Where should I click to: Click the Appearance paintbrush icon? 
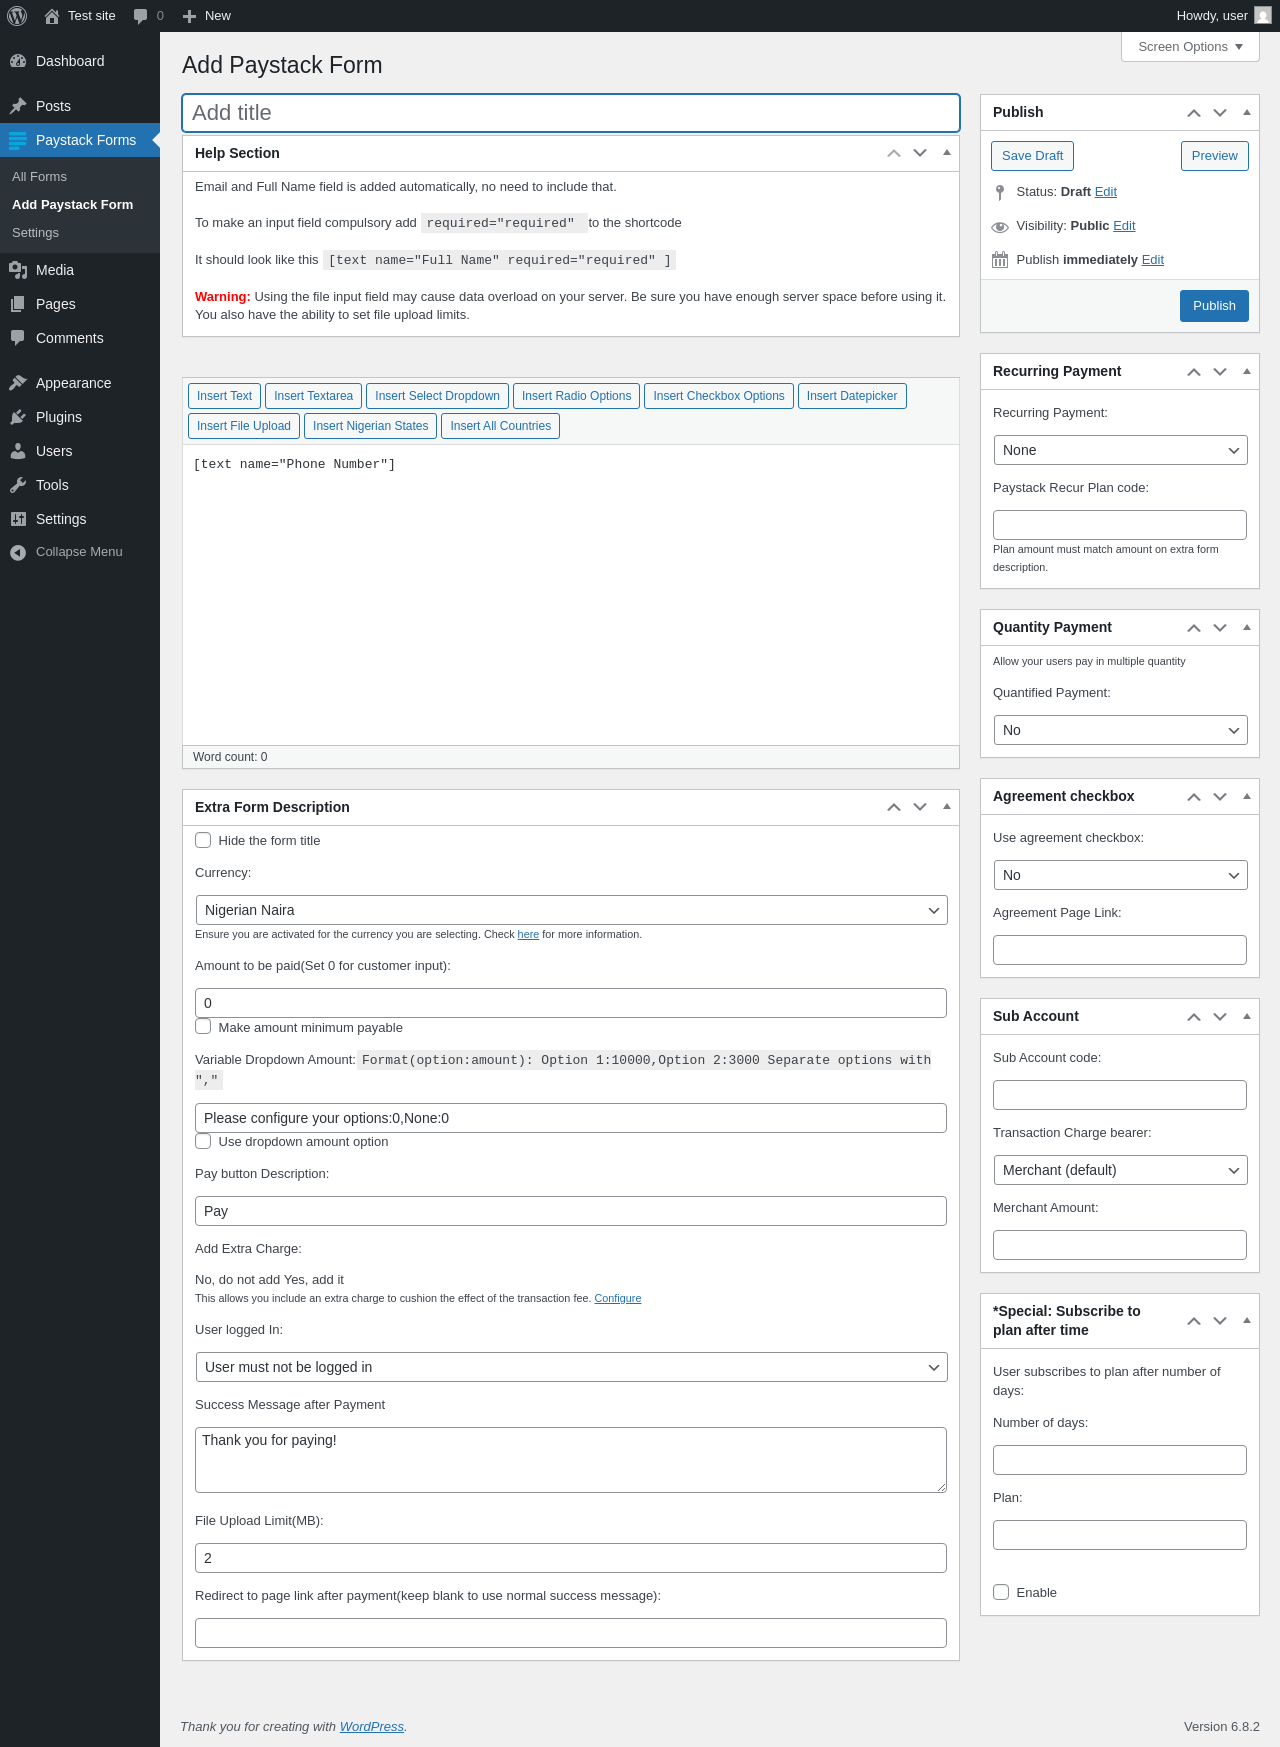18,383
